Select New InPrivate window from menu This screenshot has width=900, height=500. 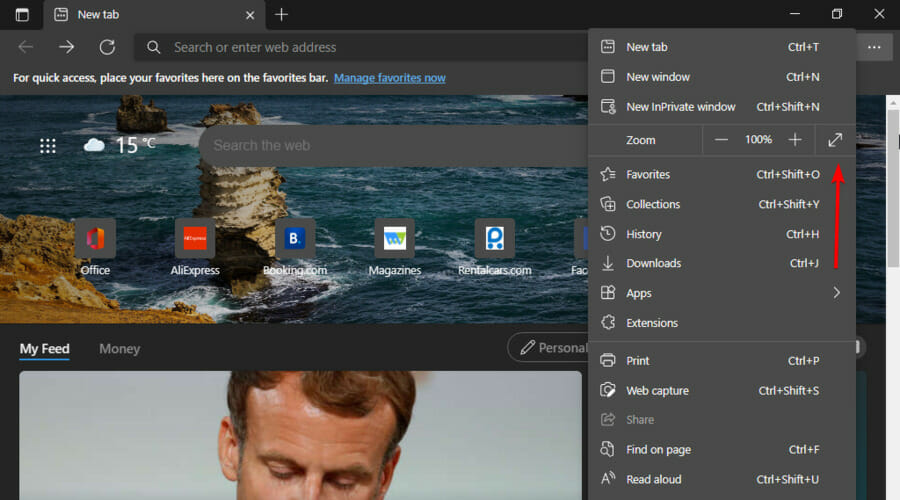coord(680,107)
